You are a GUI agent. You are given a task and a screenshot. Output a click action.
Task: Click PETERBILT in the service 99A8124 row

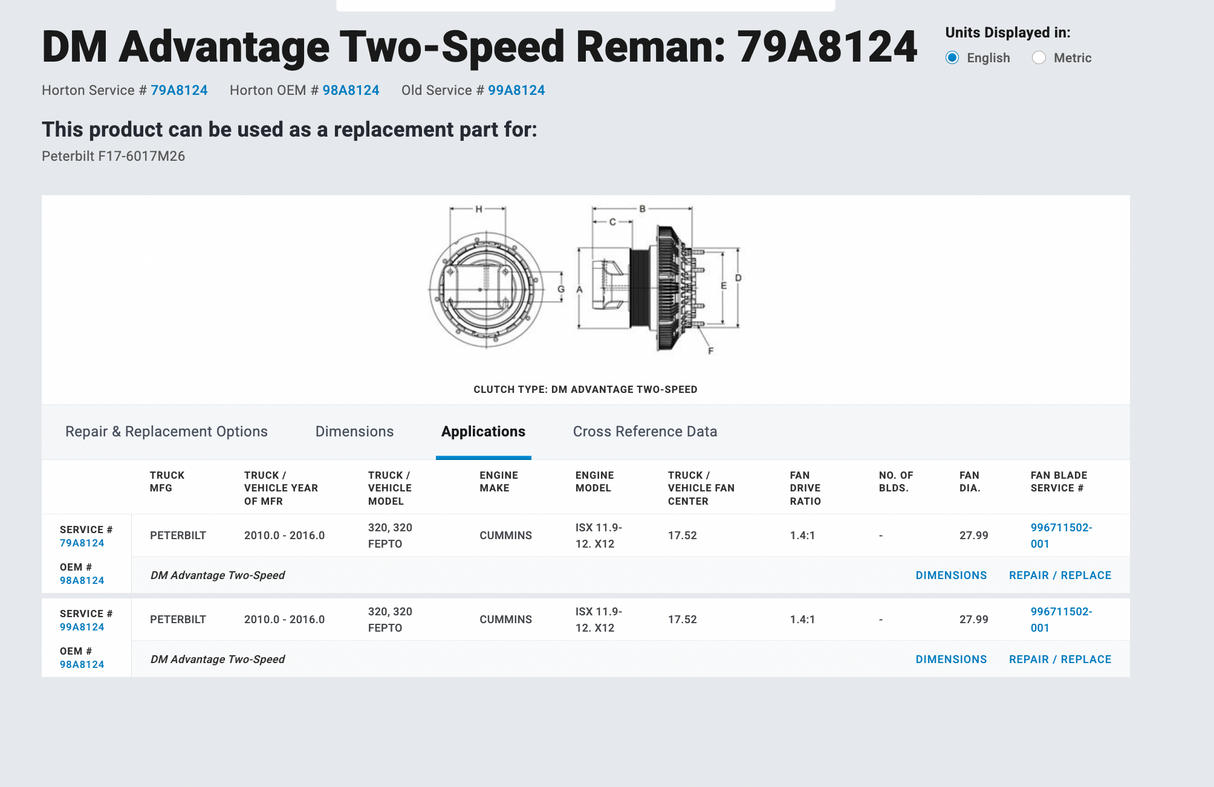[178, 619]
